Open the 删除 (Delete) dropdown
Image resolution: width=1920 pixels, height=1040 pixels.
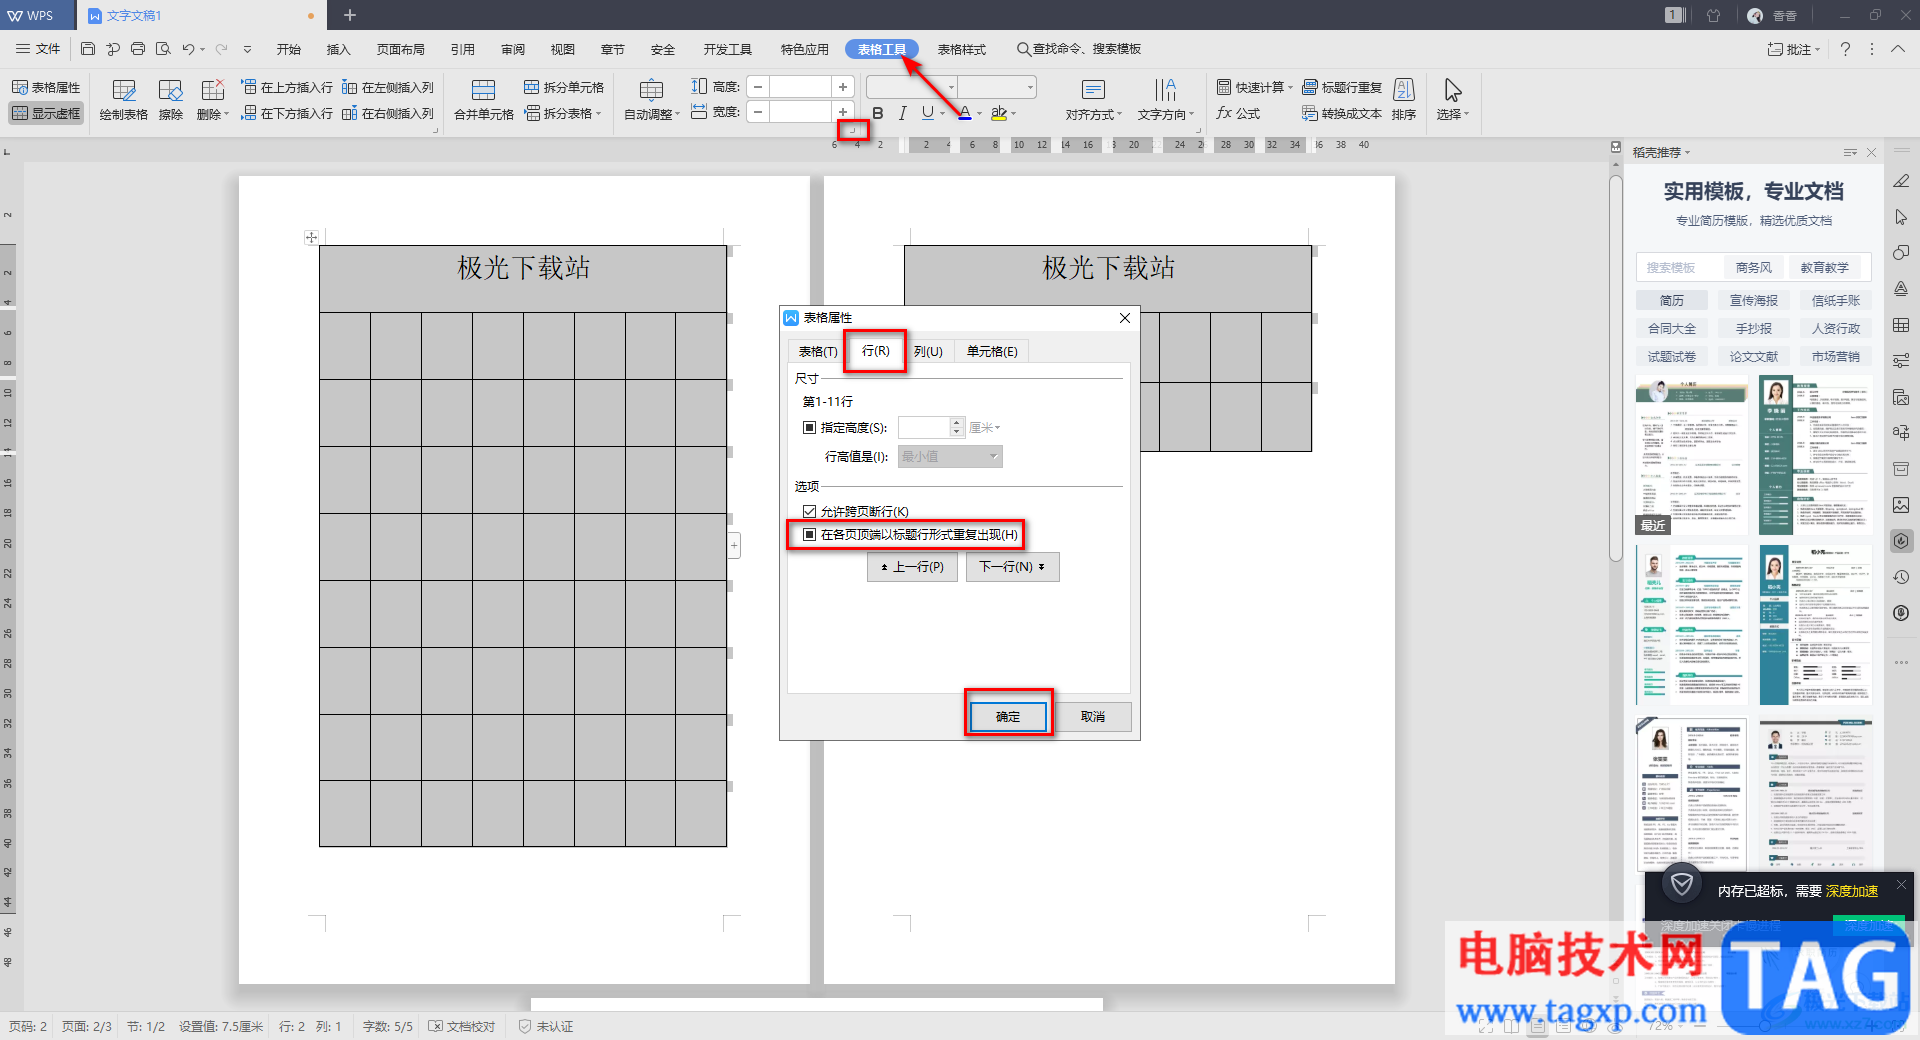(213, 101)
